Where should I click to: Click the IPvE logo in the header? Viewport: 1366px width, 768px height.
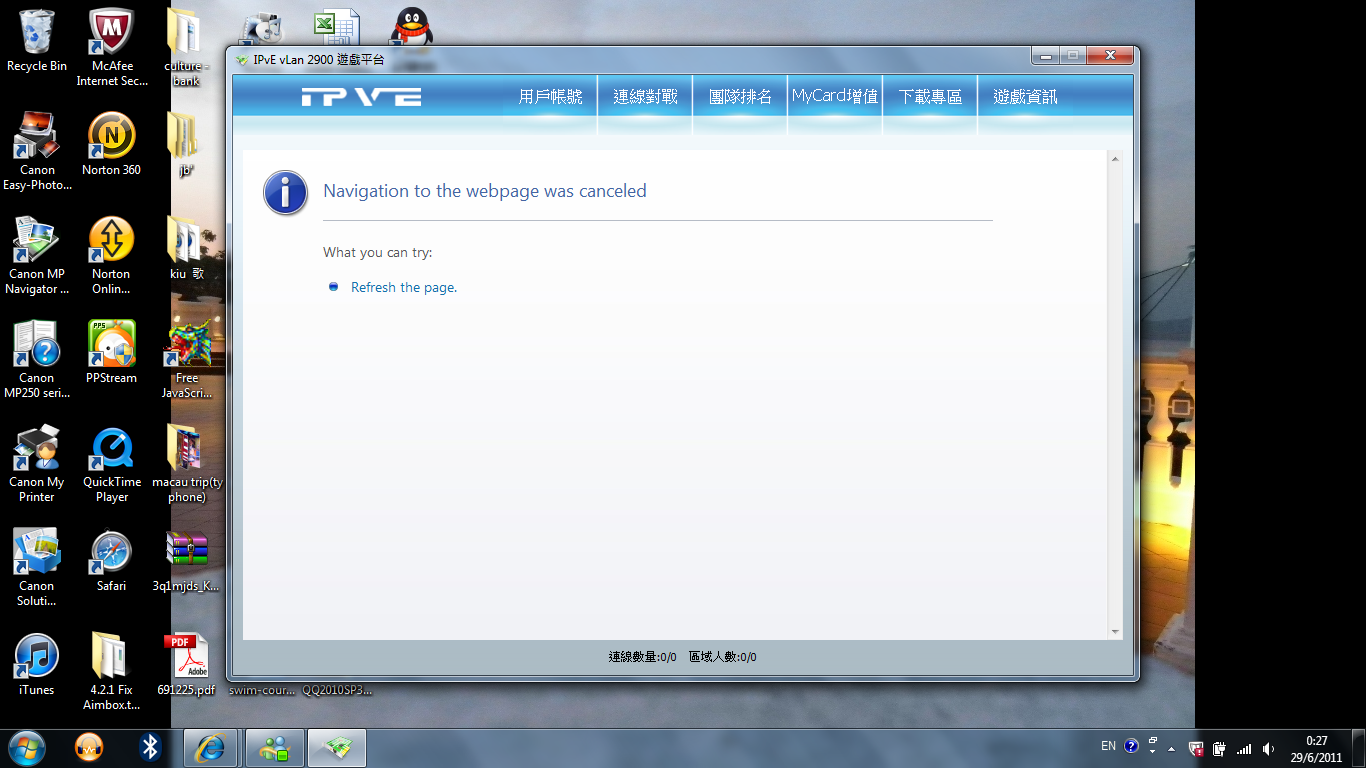click(x=361, y=97)
